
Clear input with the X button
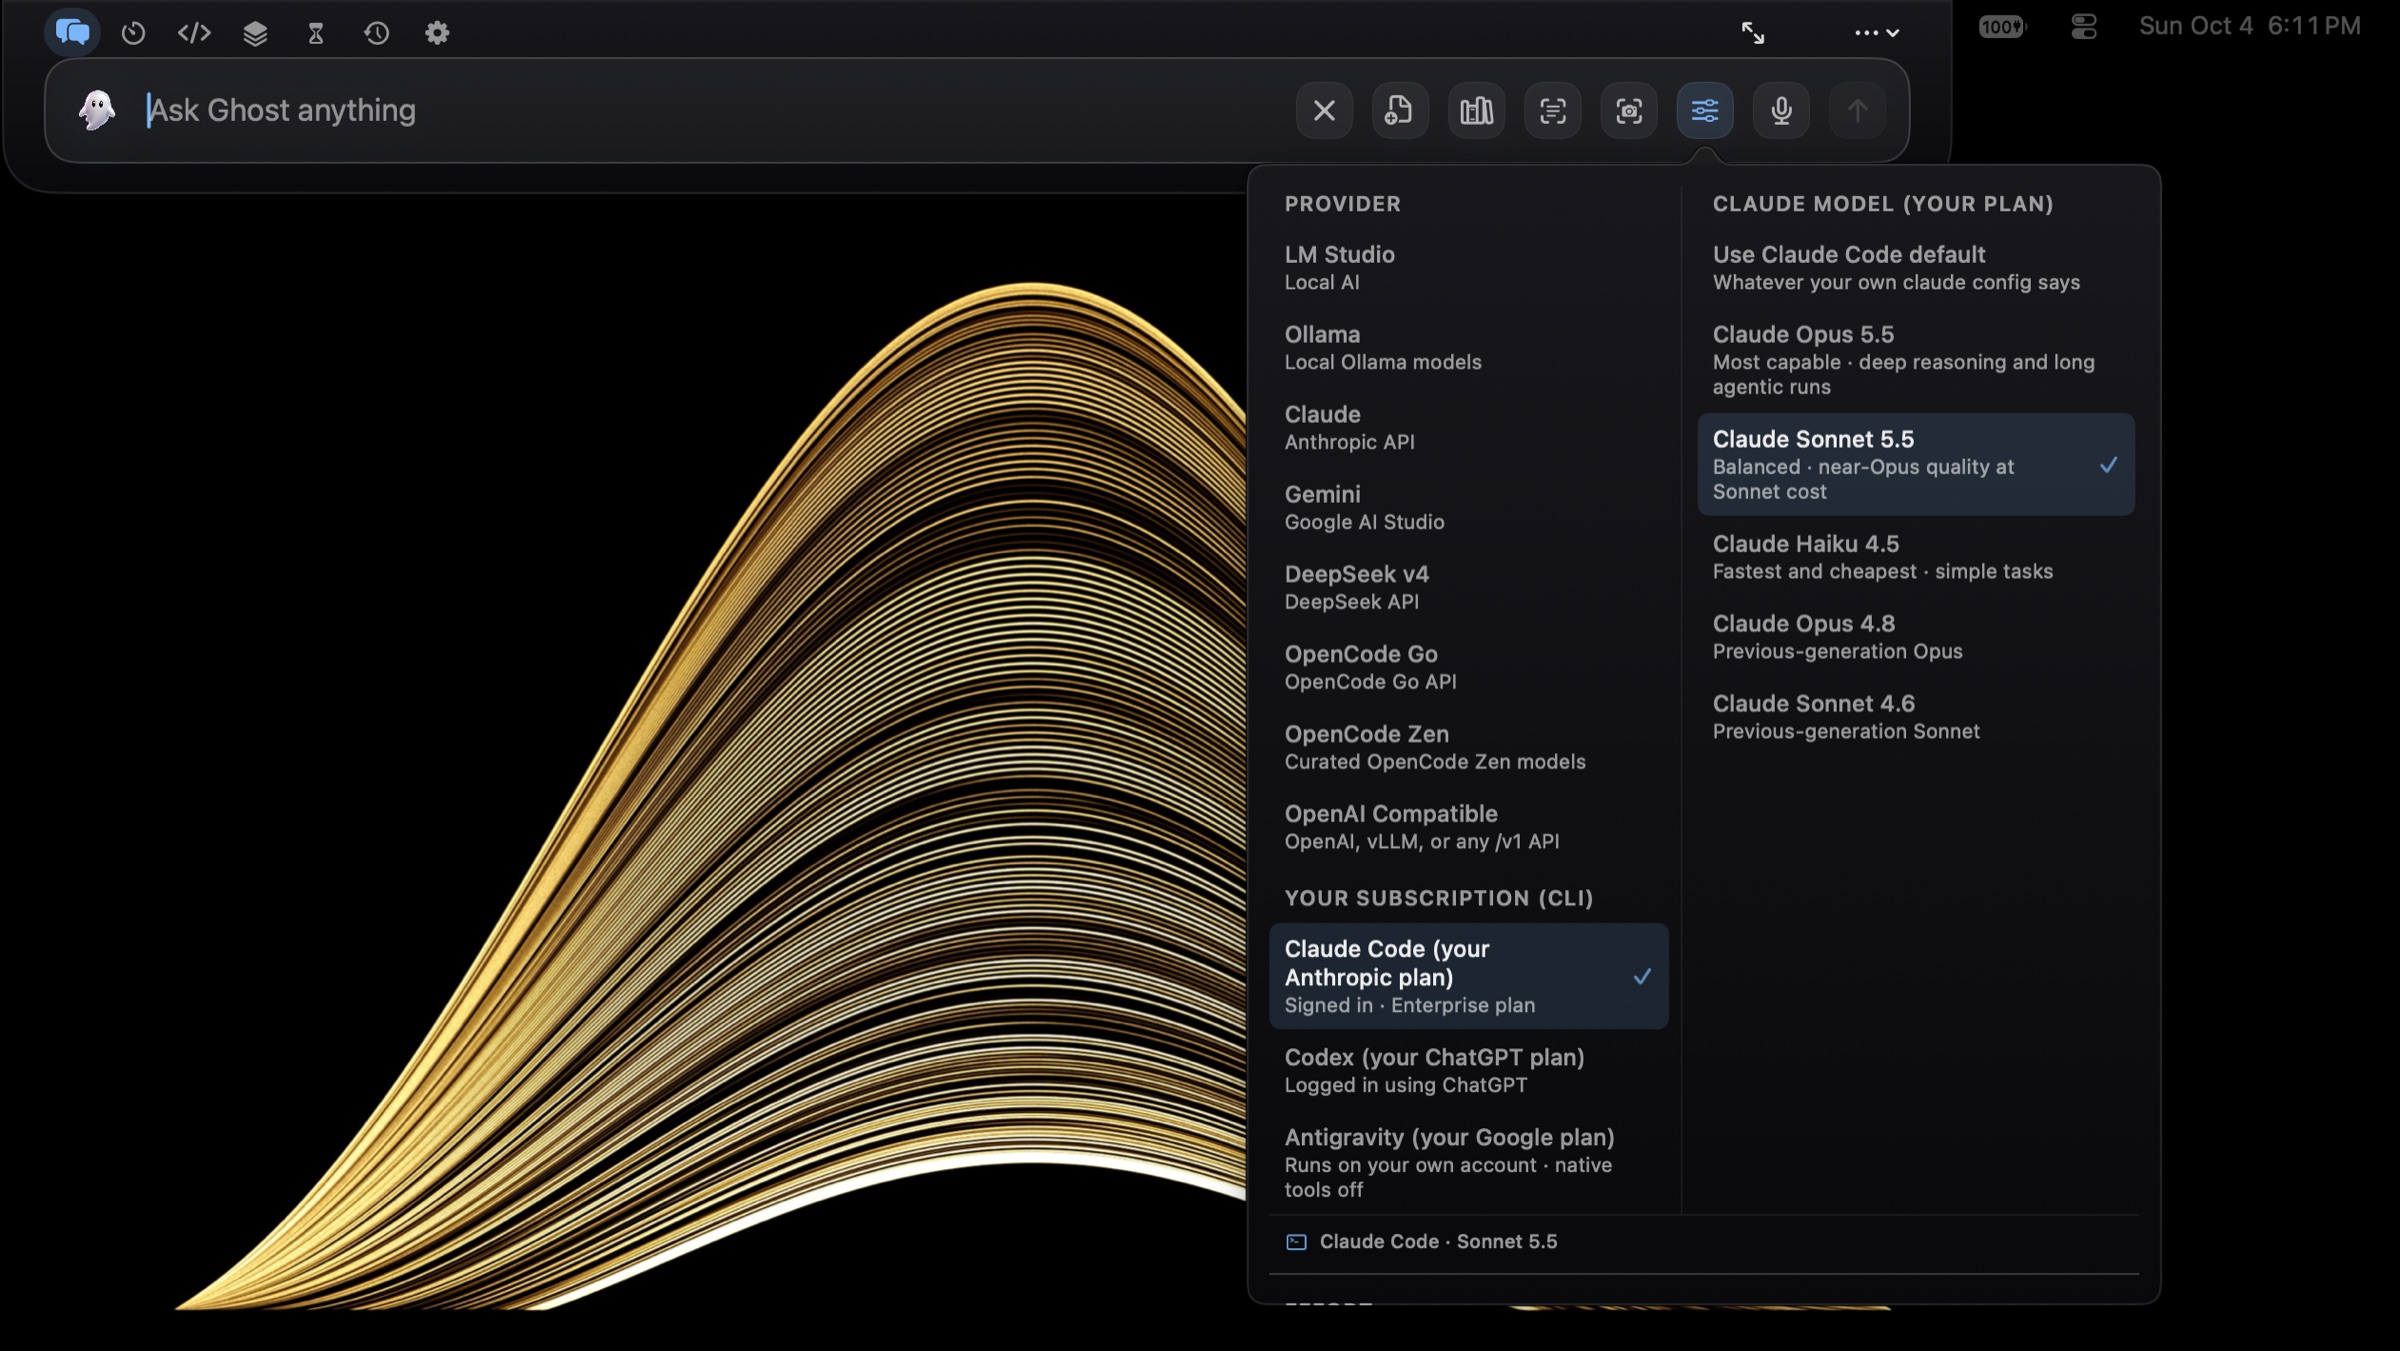tap(1324, 110)
